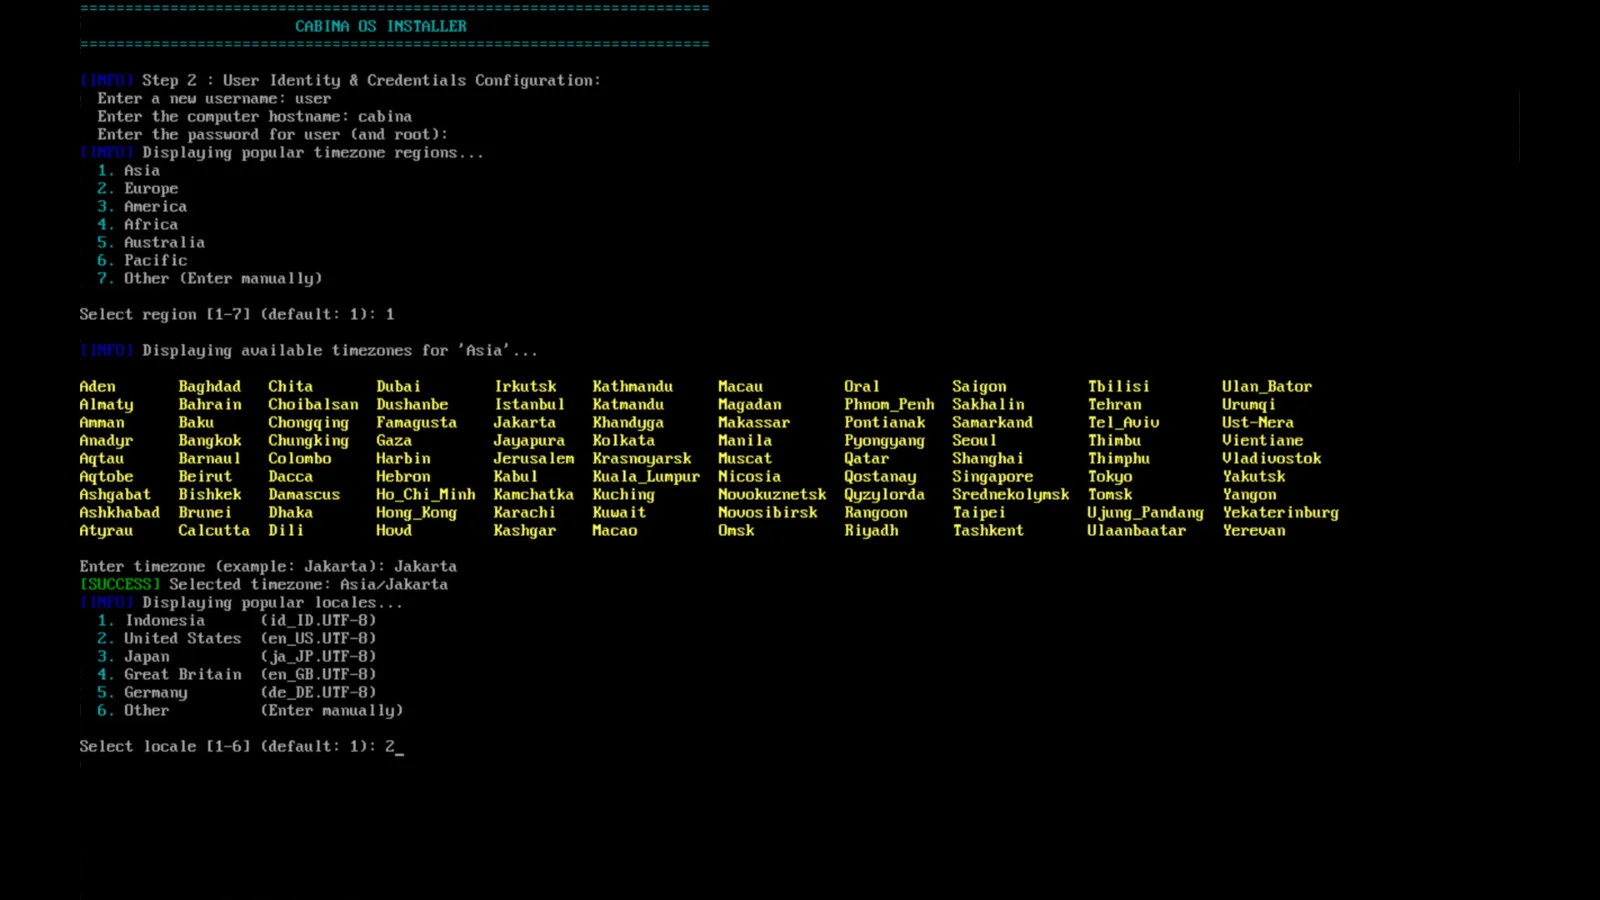
Task: Click the 'Baghdad' timezone entry
Action: coord(209,386)
